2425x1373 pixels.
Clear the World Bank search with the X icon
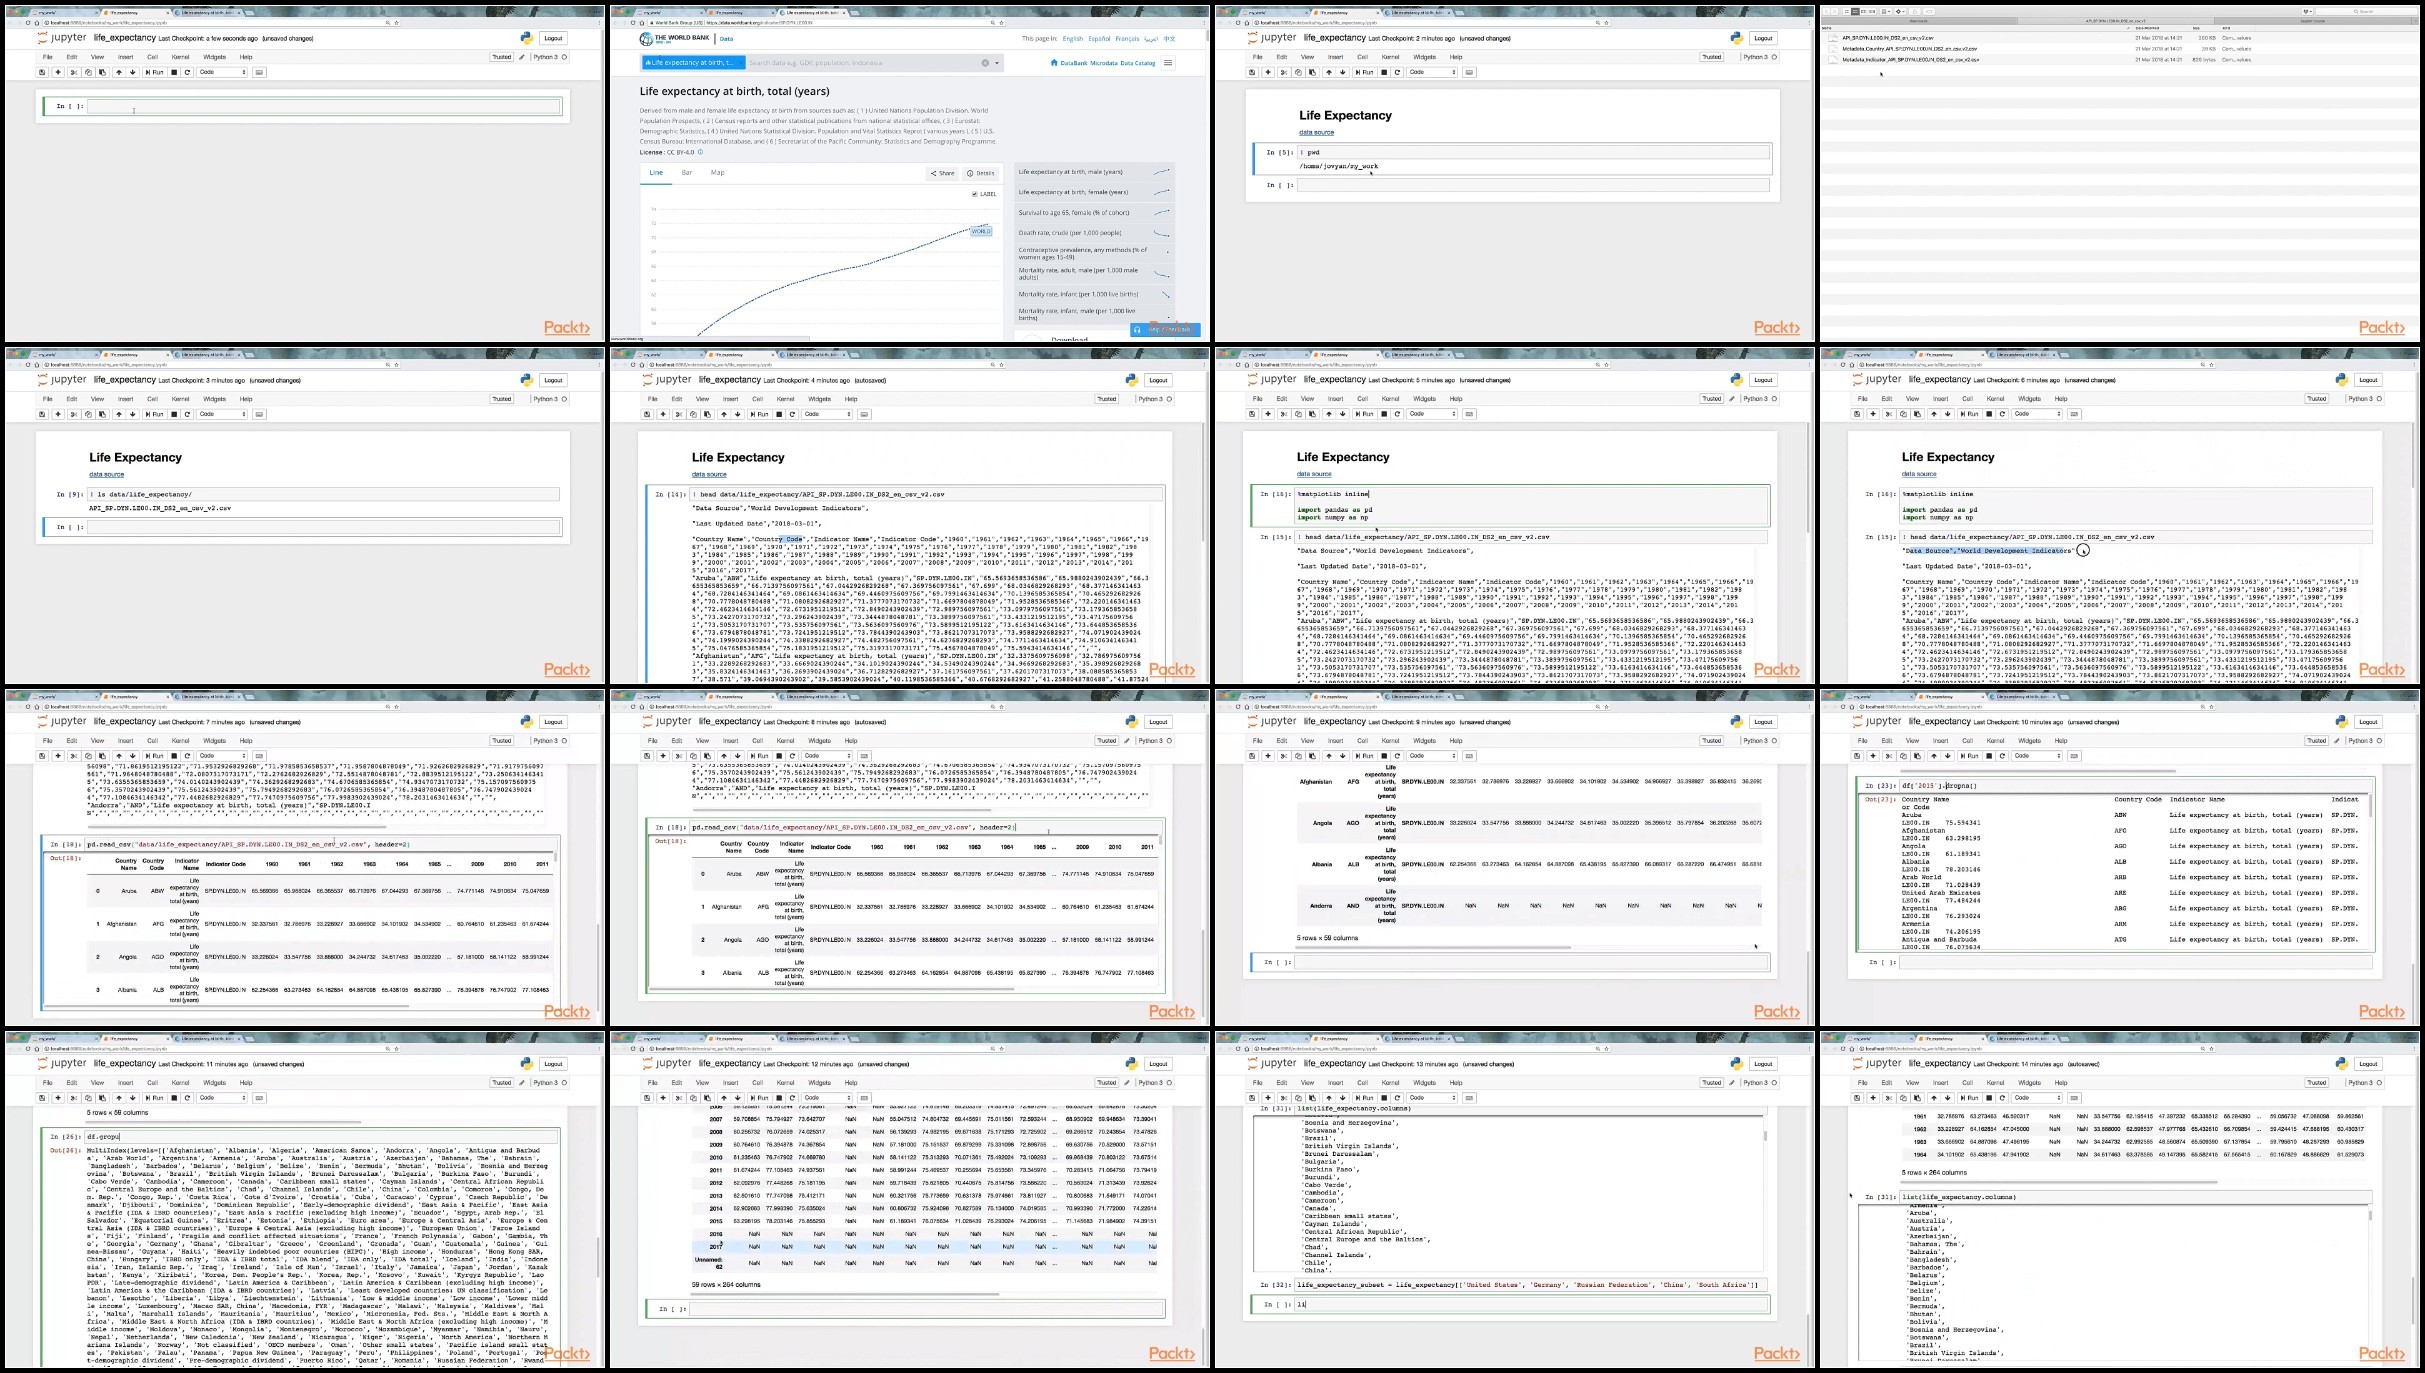pos(984,63)
